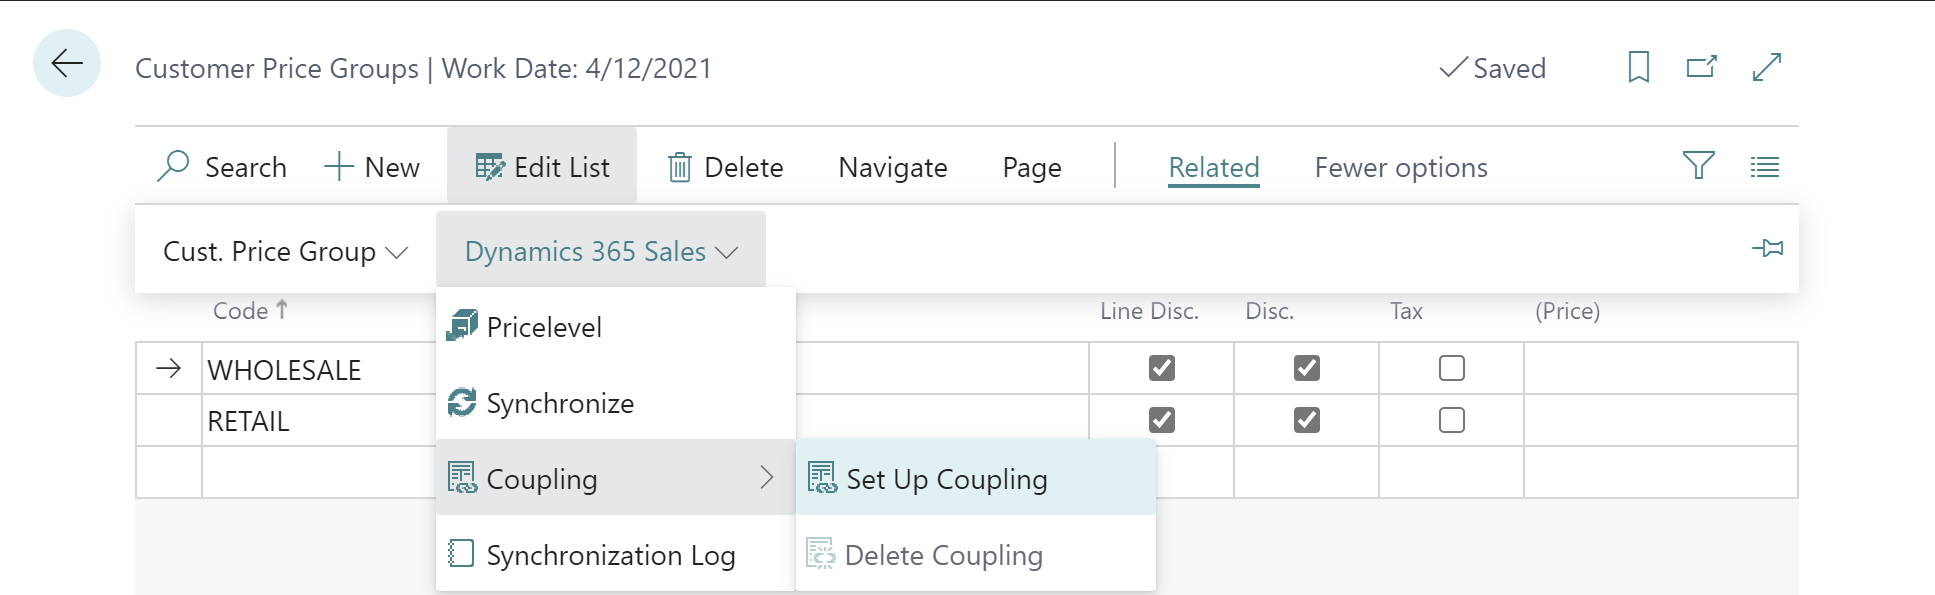Pin the action bar with pin icon
The height and width of the screenshot is (595, 1935).
click(1767, 248)
